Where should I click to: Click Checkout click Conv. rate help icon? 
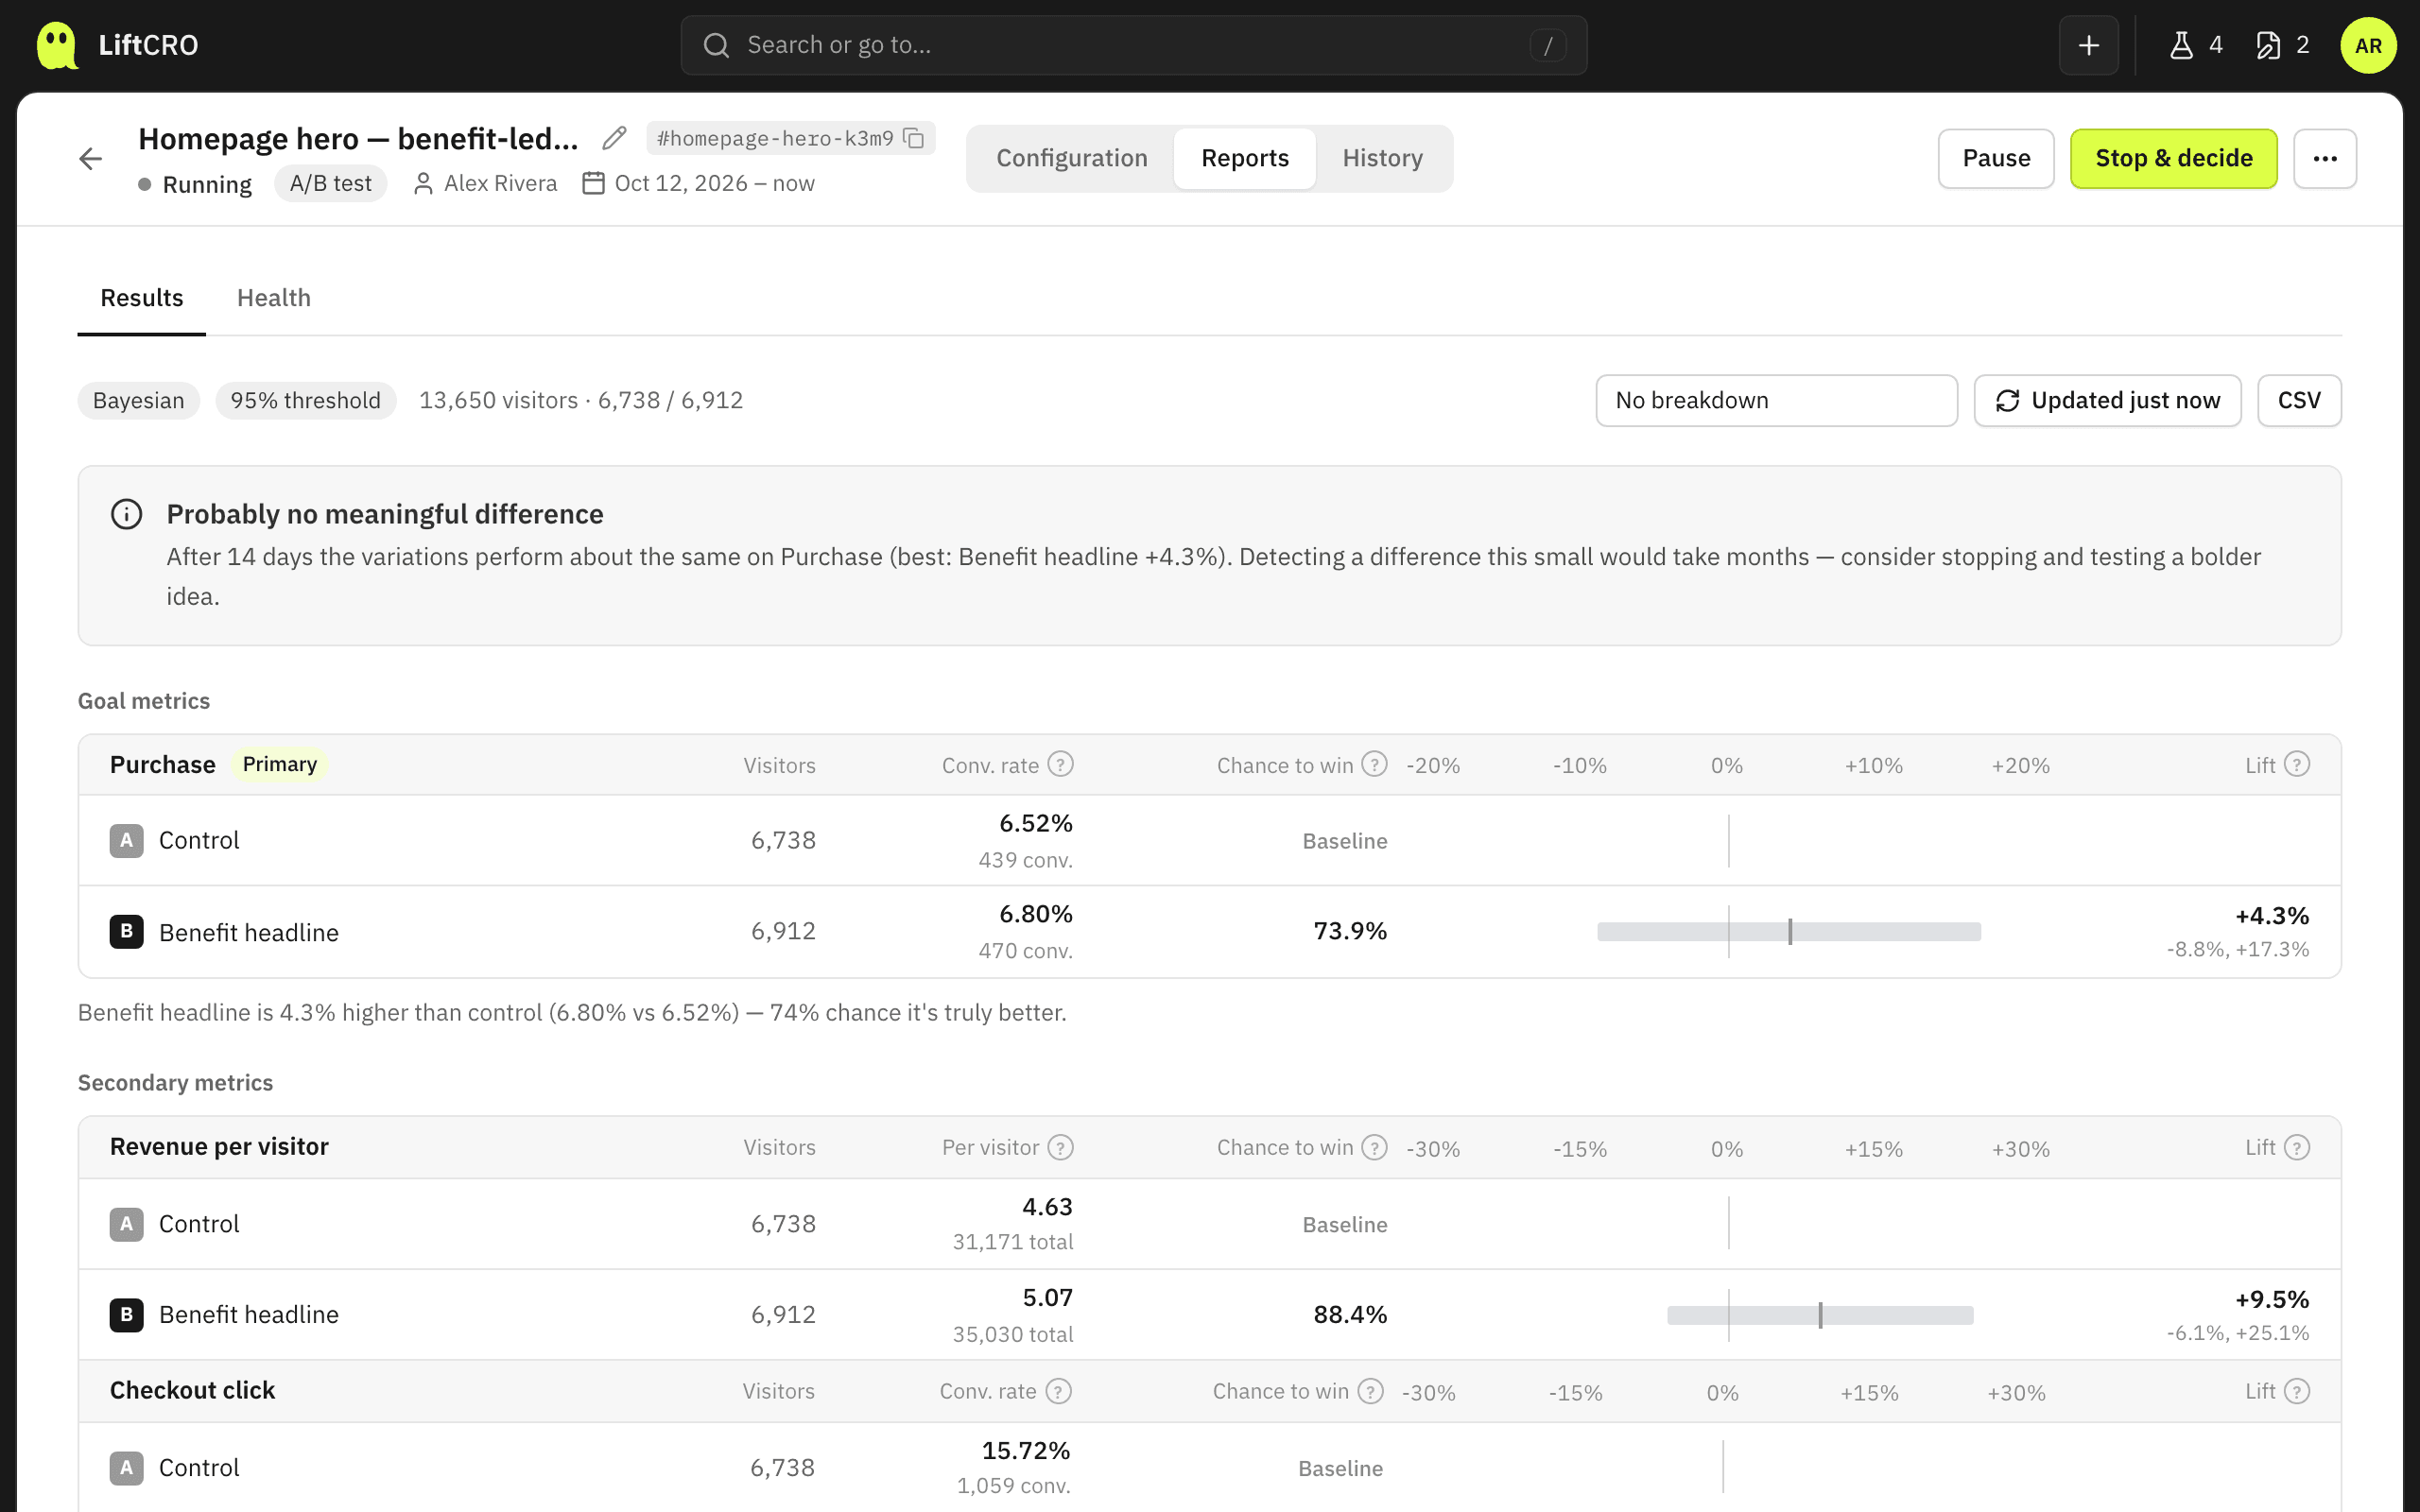click(x=1058, y=1391)
